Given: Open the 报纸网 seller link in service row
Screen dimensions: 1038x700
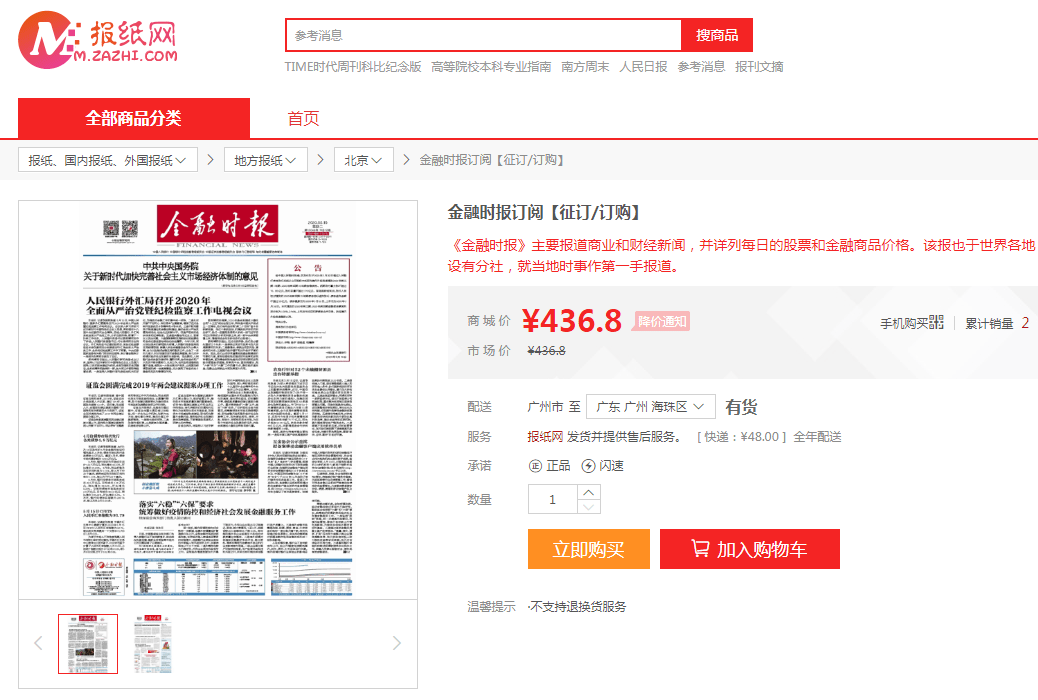Looking at the screenshot, I should [x=545, y=437].
